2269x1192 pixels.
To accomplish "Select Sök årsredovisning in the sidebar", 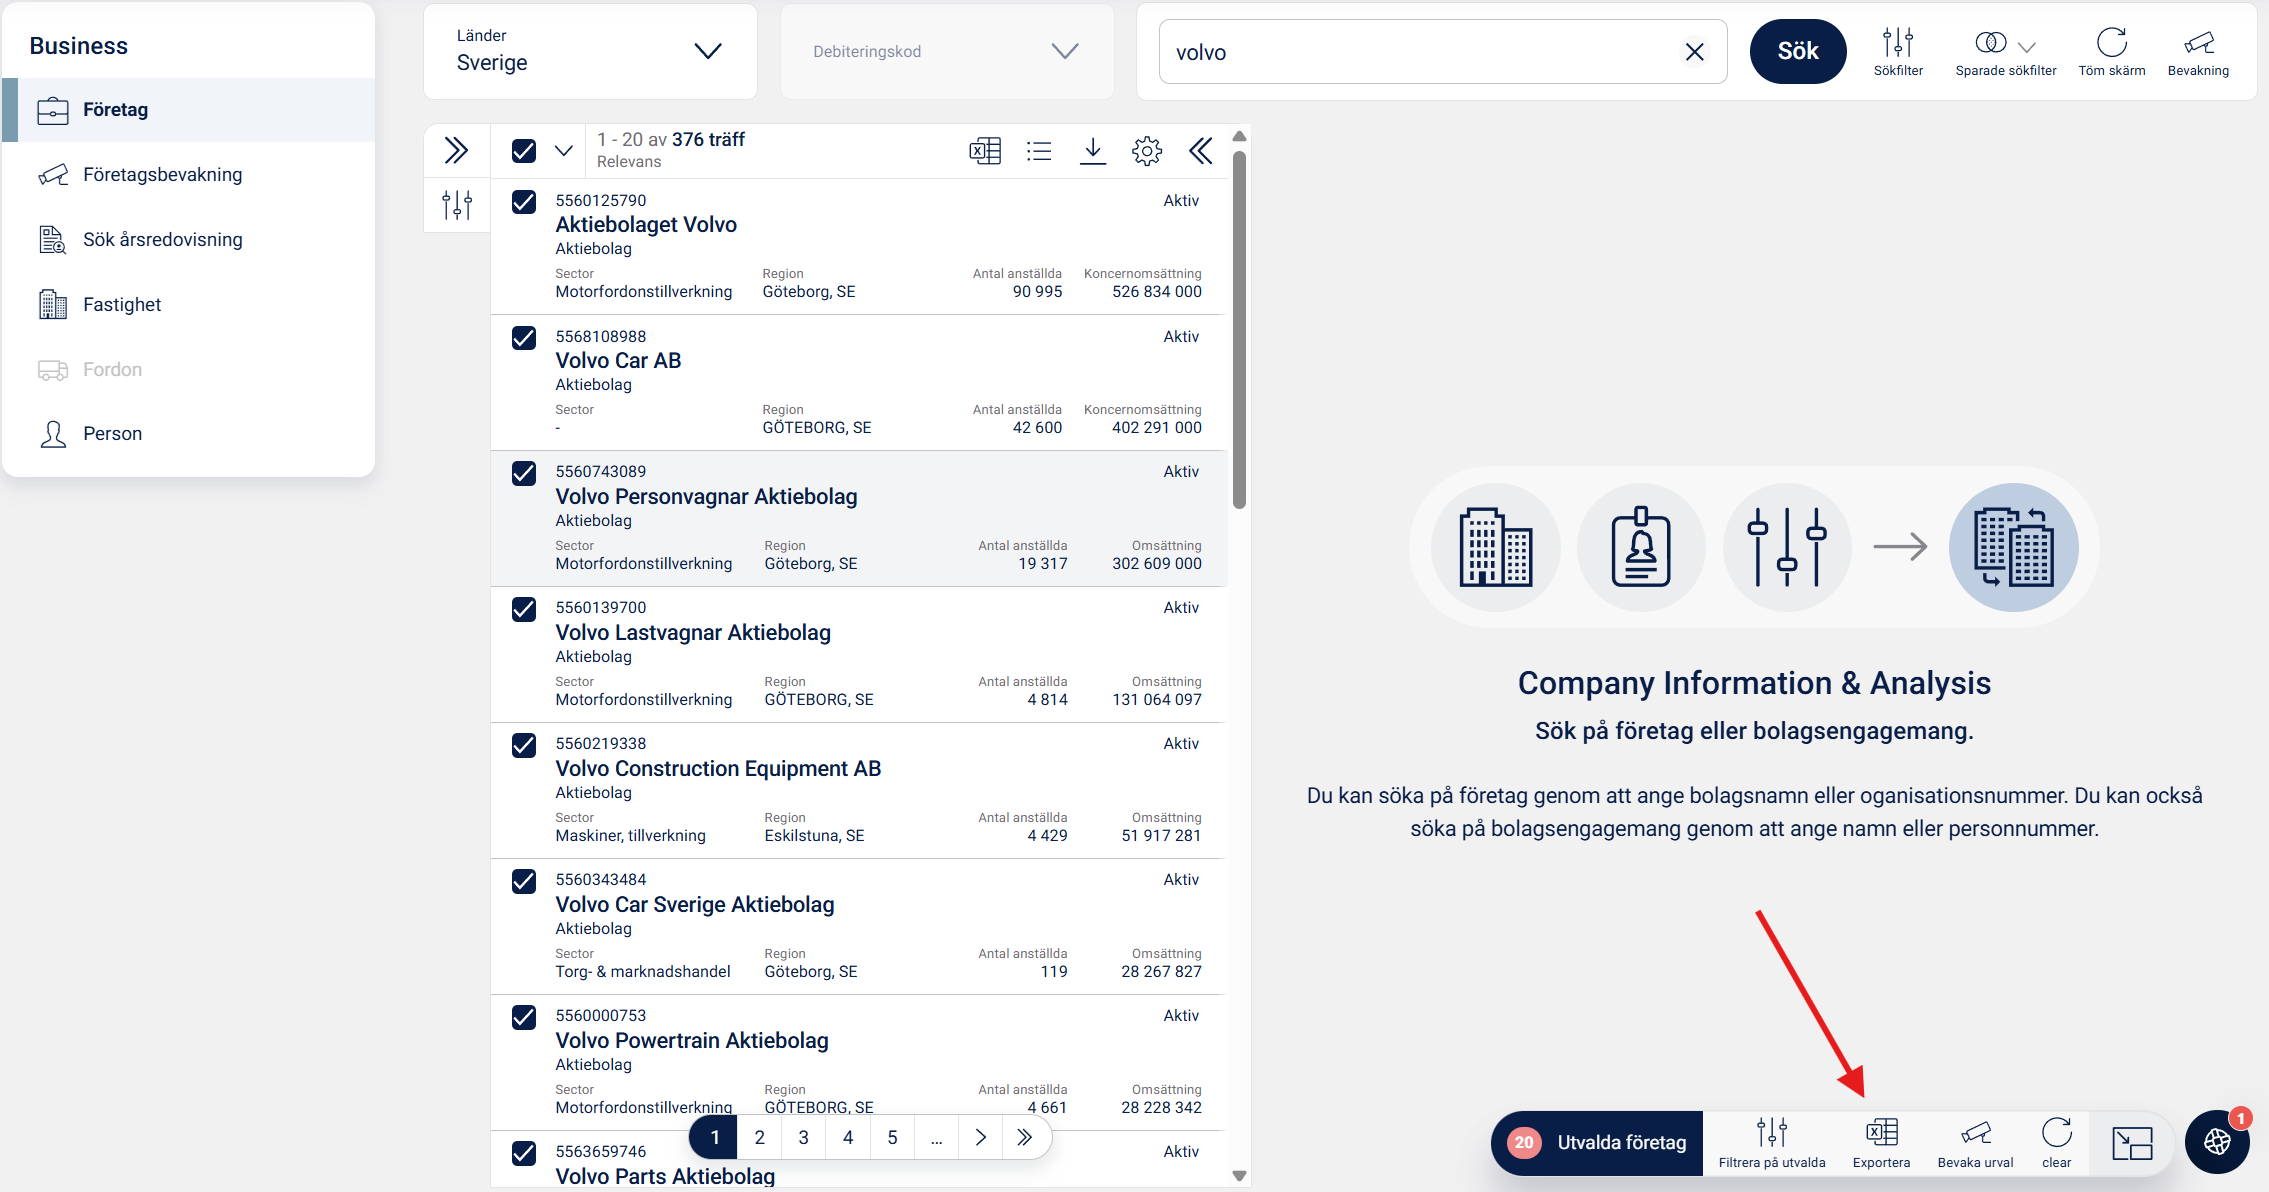I will 162,240.
